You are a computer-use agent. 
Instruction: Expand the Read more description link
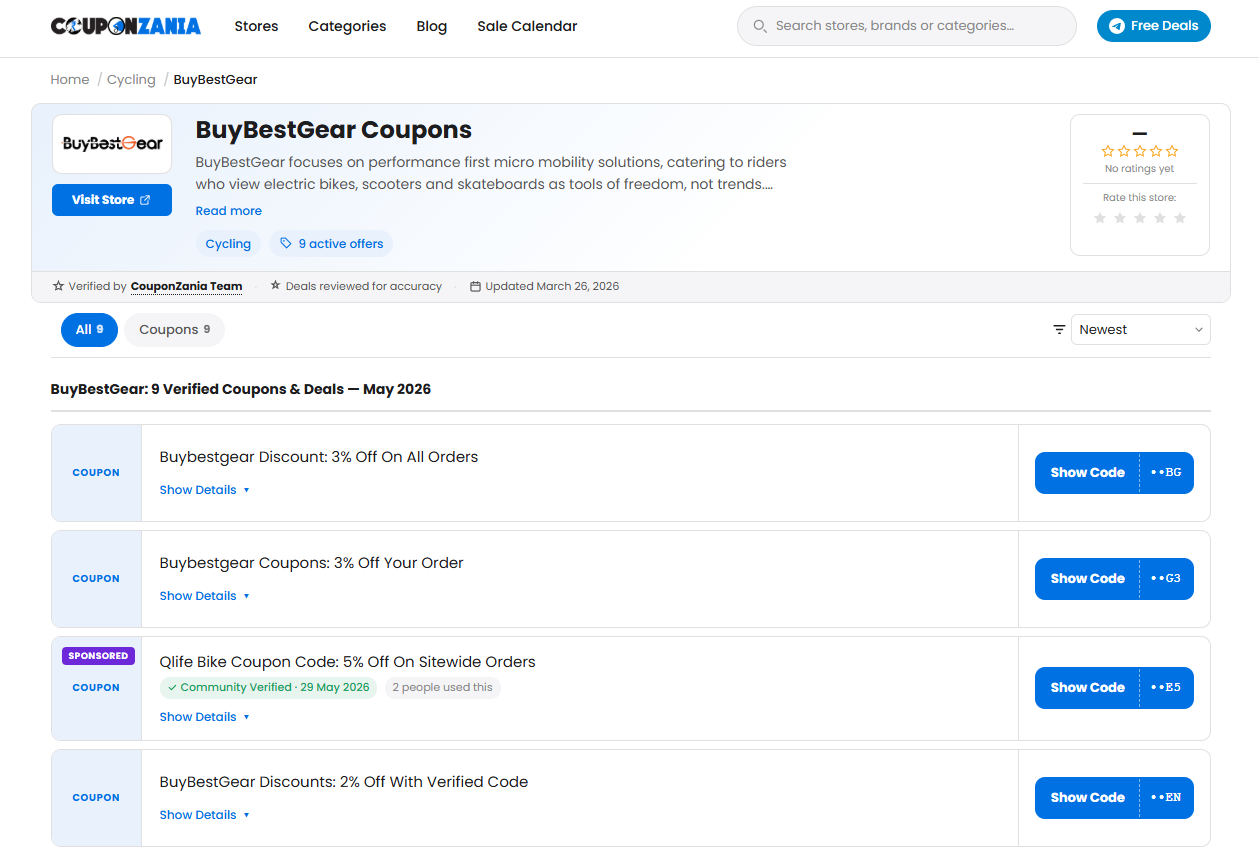[229, 211]
